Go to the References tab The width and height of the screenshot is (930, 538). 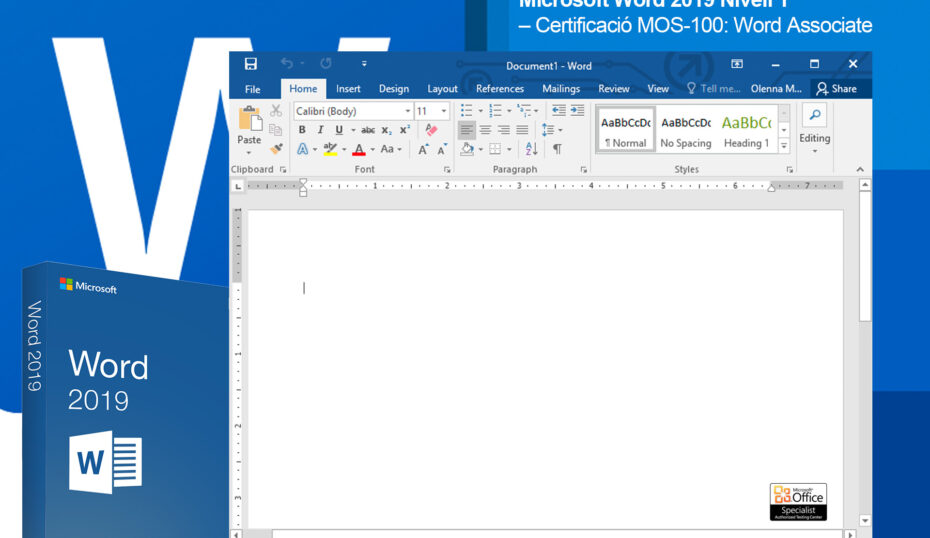500,89
